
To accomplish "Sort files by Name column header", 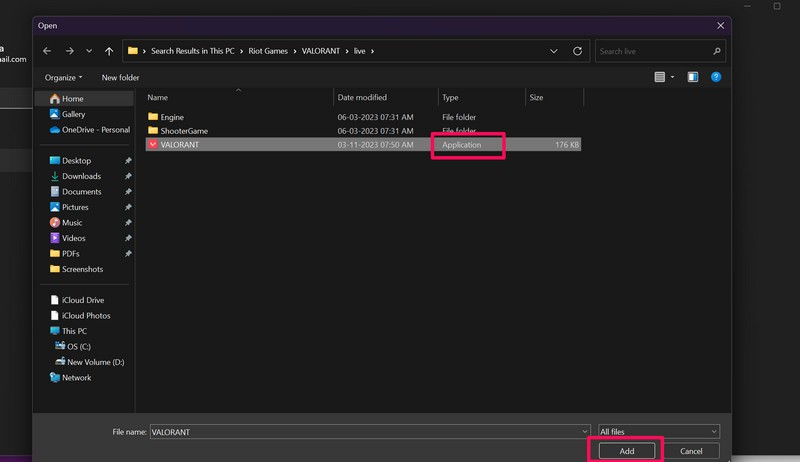I will pyautogui.click(x=158, y=98).
